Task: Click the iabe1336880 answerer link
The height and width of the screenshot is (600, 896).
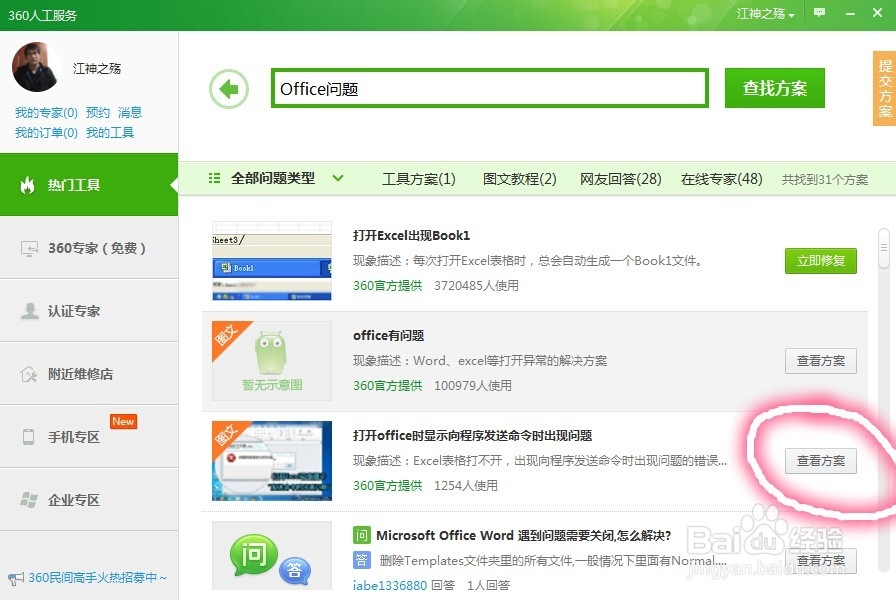Action: (x=390, y=585)
